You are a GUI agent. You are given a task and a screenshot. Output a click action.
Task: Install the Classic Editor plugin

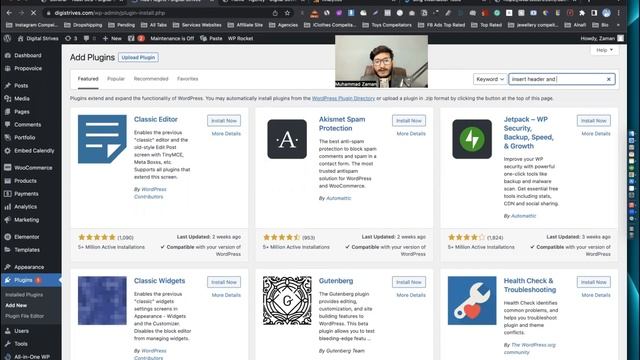pyautogui.click(x=224, y=121)
